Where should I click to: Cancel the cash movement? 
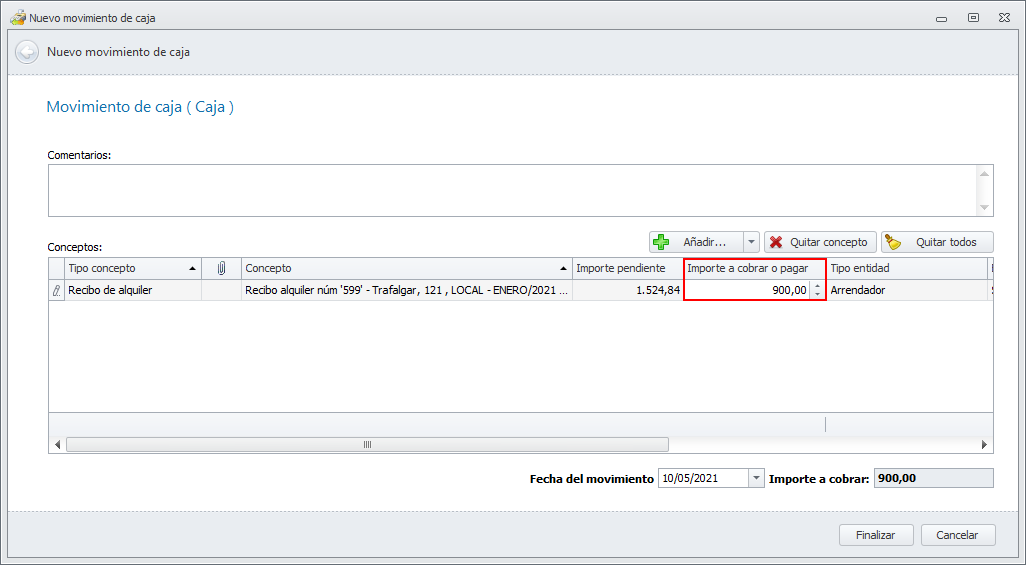tap(957, 535)
